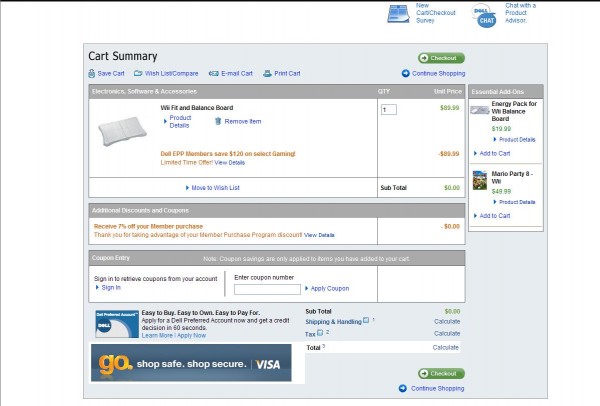Click the Print Cart link
Image resolution: width=600 pixels, height=406 pixels.
click(x=287, y=73)
